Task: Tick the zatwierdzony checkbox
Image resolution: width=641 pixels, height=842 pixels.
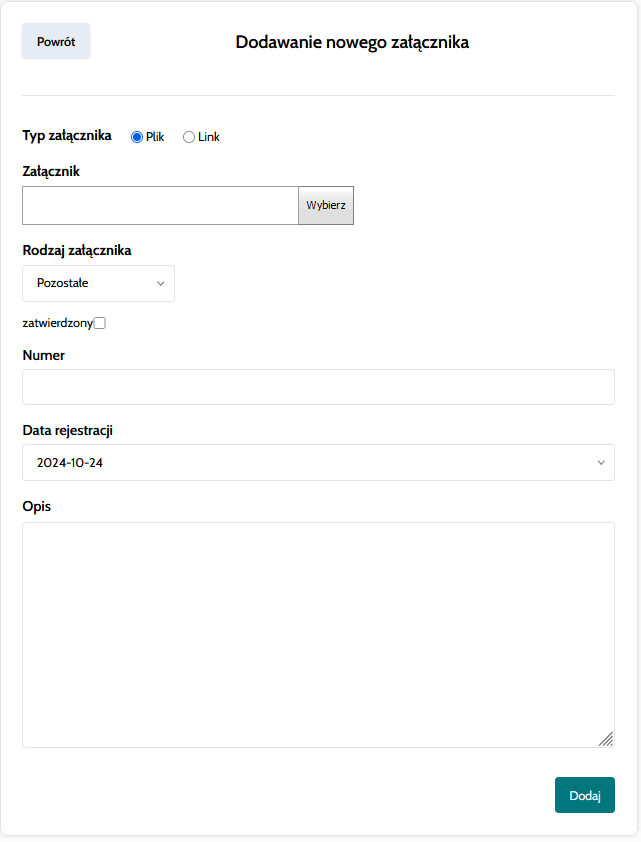Action: click(x=99, y=323)
